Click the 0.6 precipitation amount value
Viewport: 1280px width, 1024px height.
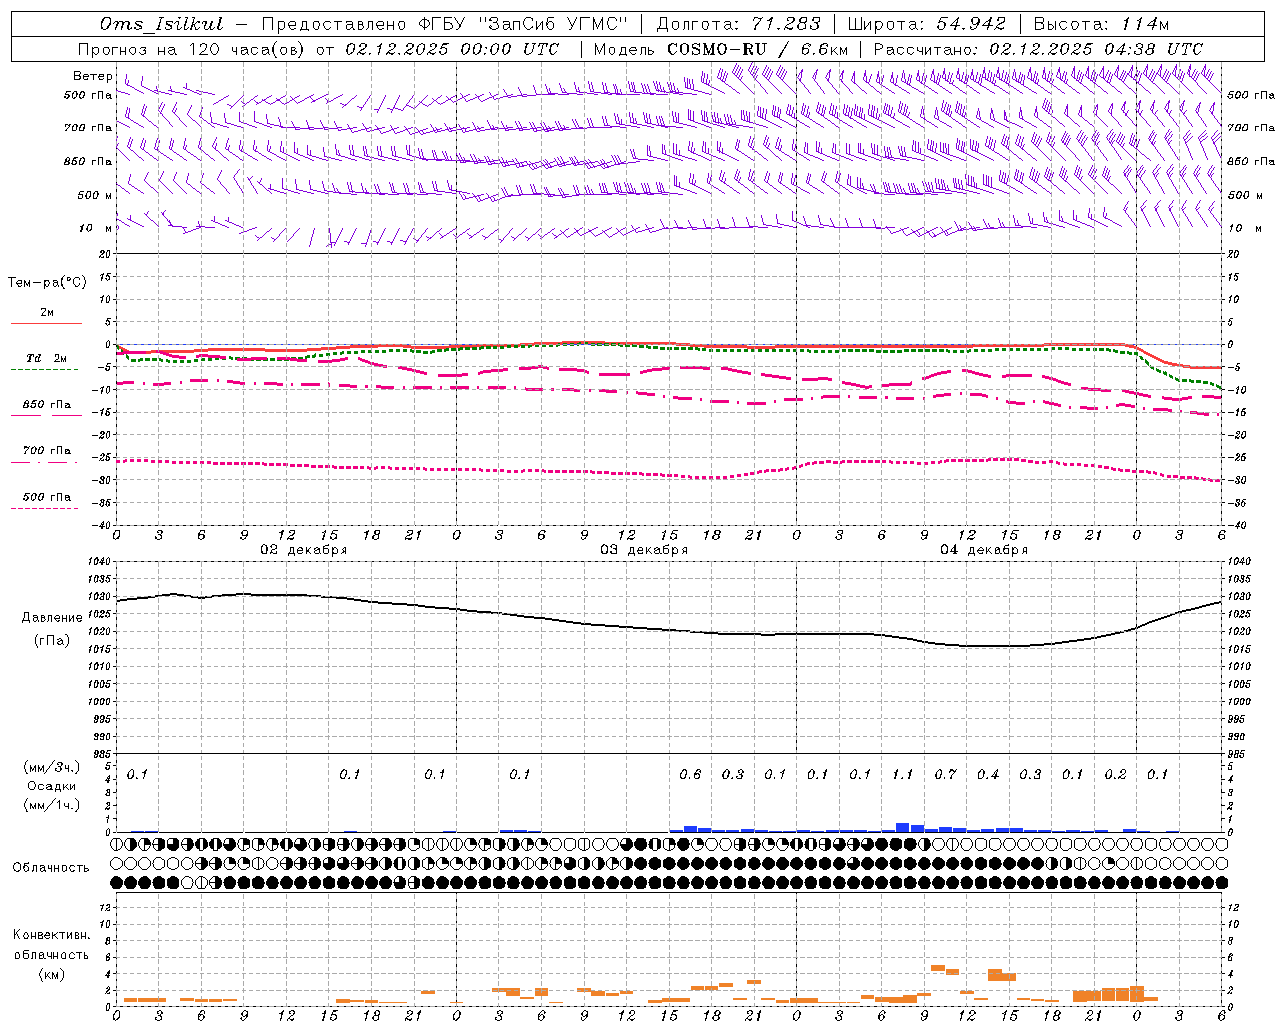click(690, 774)
